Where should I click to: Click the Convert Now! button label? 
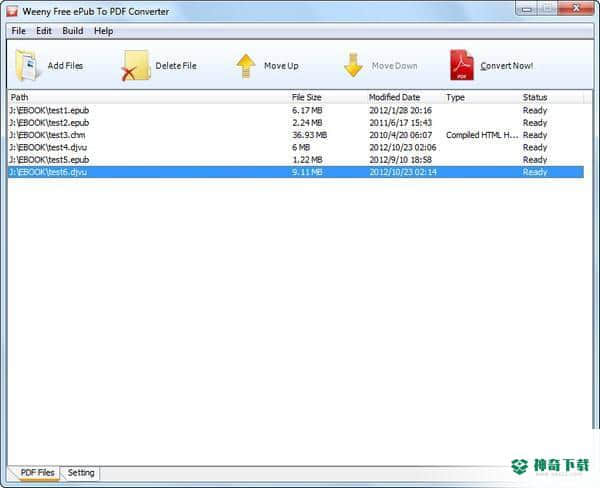click(x=507, y=66)
